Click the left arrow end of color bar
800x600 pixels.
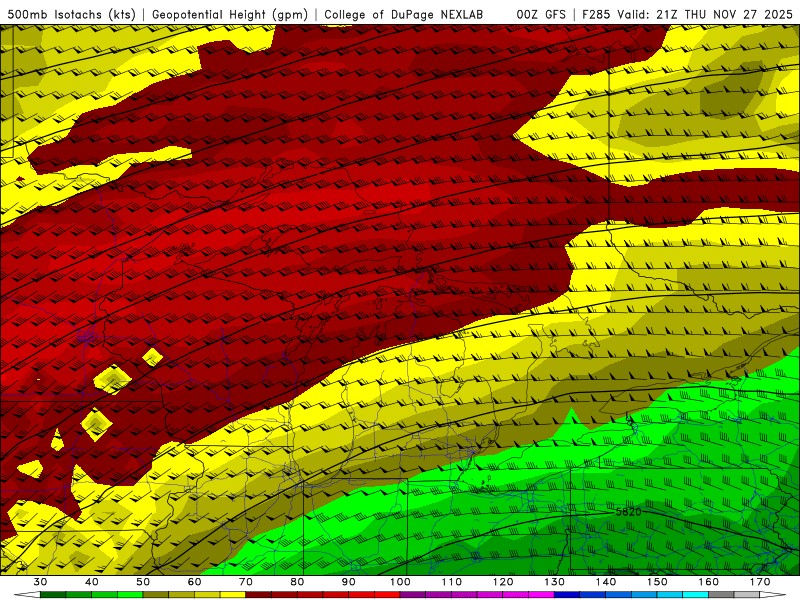[x=27, y=595]
